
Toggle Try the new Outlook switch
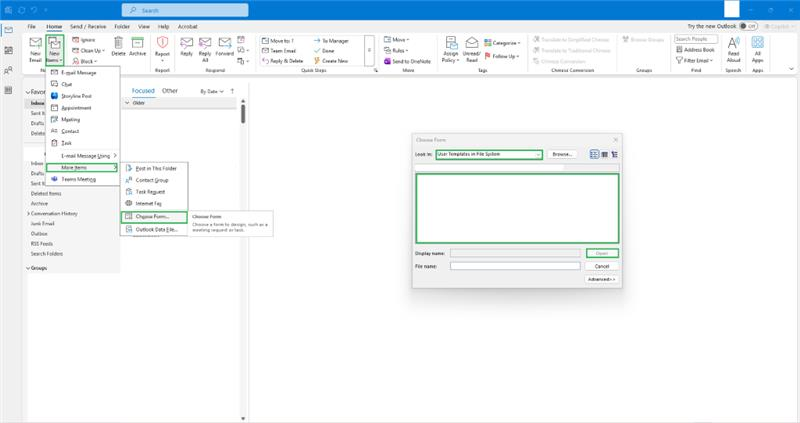pos(748,26)
